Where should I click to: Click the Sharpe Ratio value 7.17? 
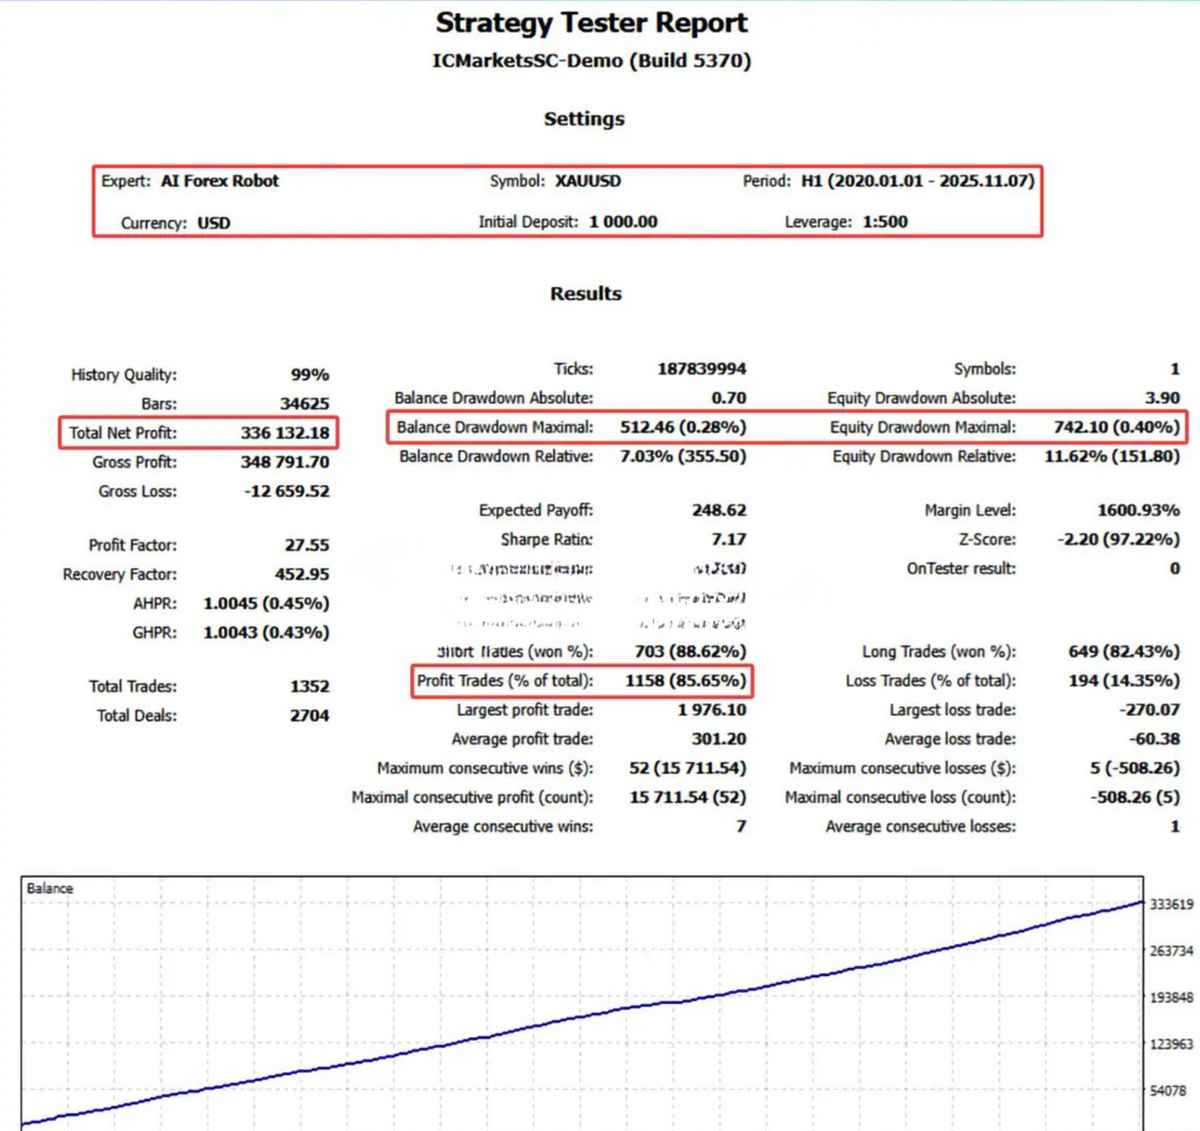[x=728, y=539]
